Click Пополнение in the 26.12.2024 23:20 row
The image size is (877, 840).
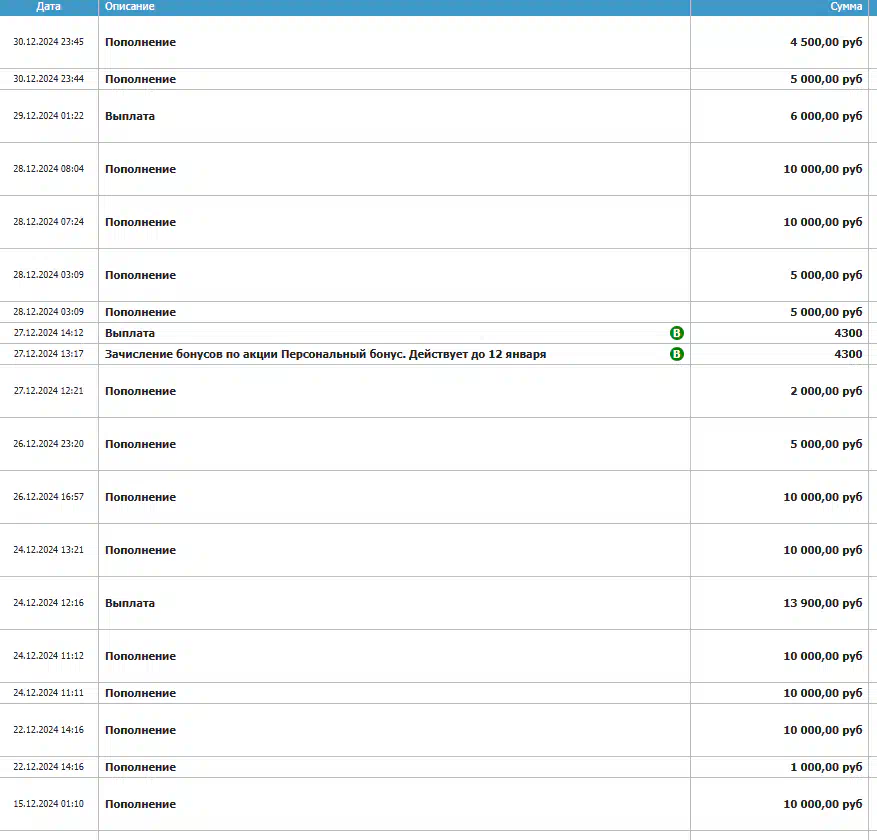pyautogui.click(x=140, y=445)
